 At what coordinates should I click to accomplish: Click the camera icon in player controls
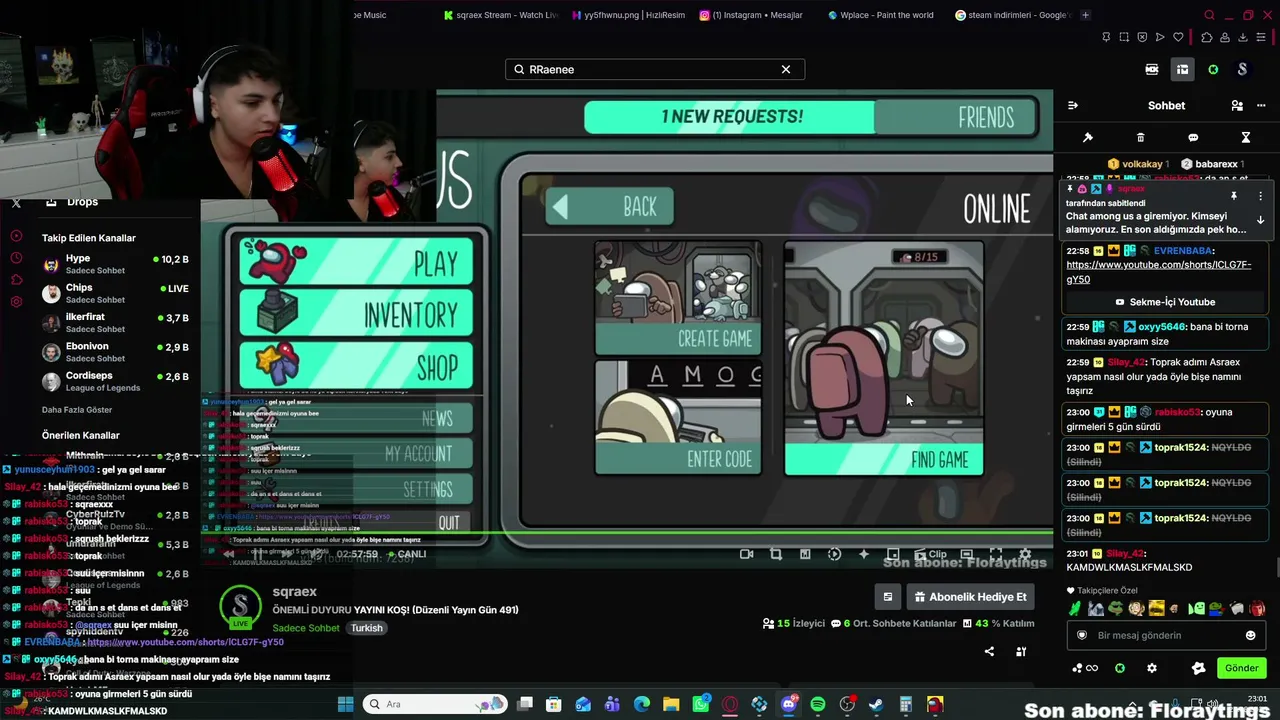pos(746,554)
